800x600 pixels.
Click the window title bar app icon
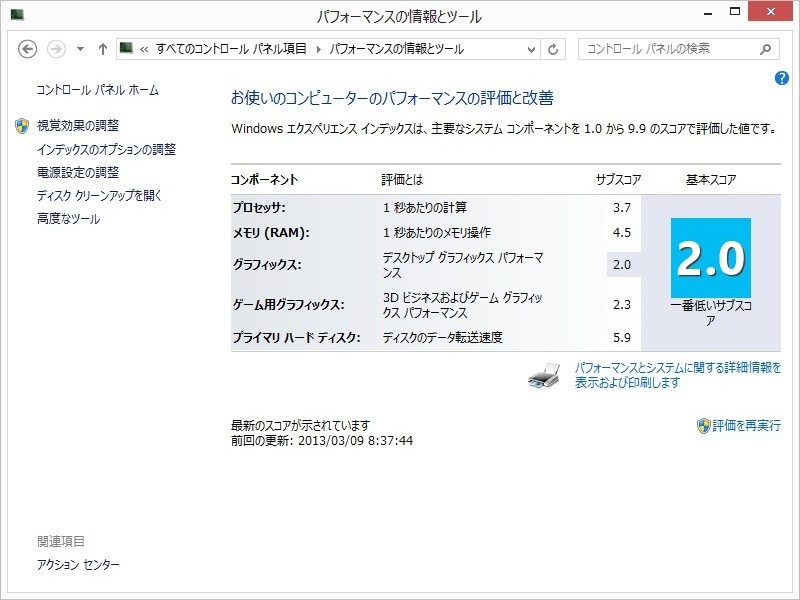(17, 15)
